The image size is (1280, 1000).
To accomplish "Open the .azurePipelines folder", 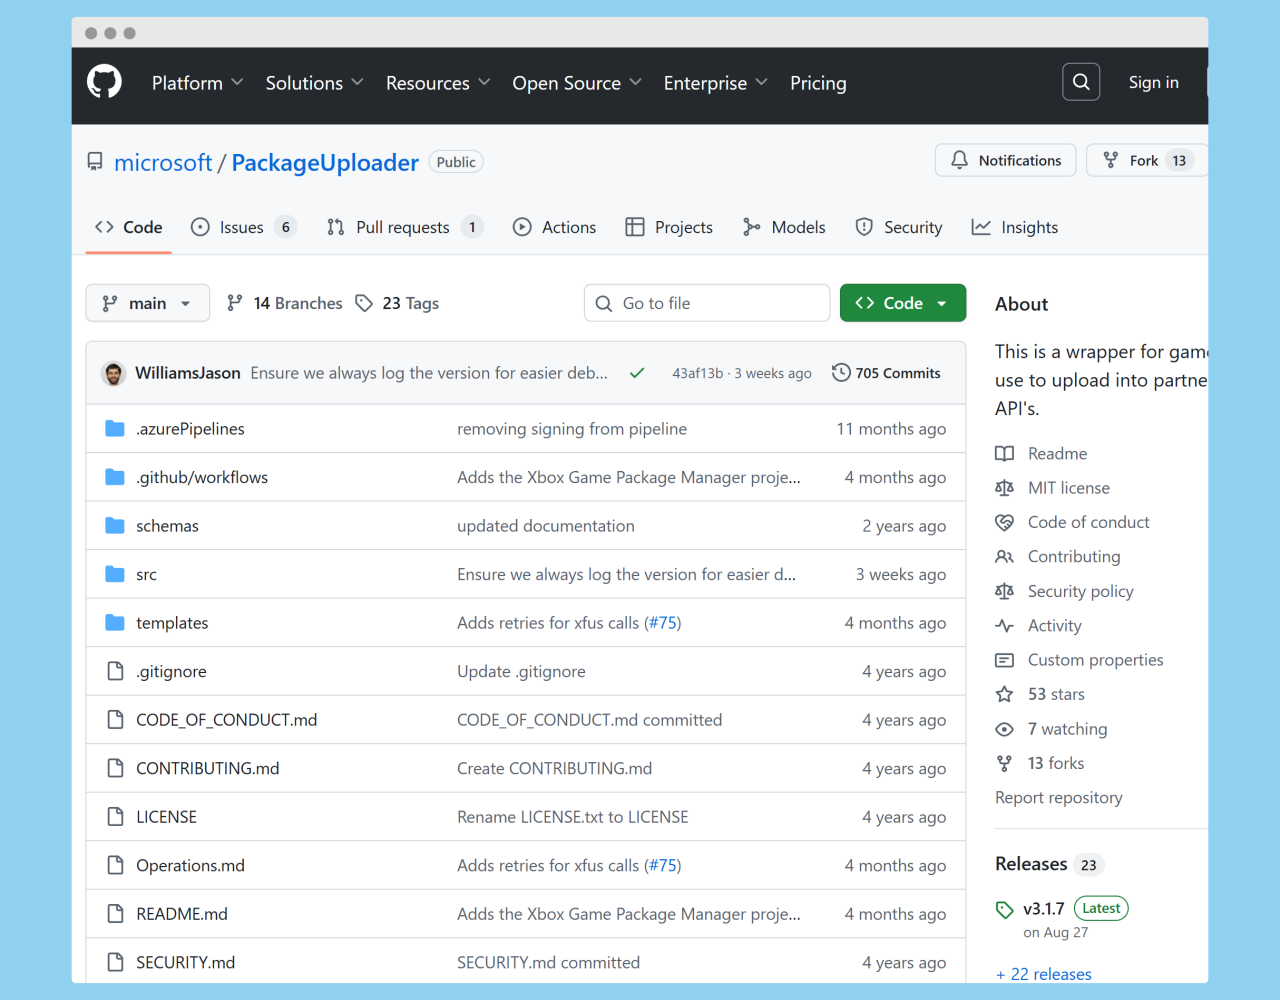I will (x=190, y=429).
